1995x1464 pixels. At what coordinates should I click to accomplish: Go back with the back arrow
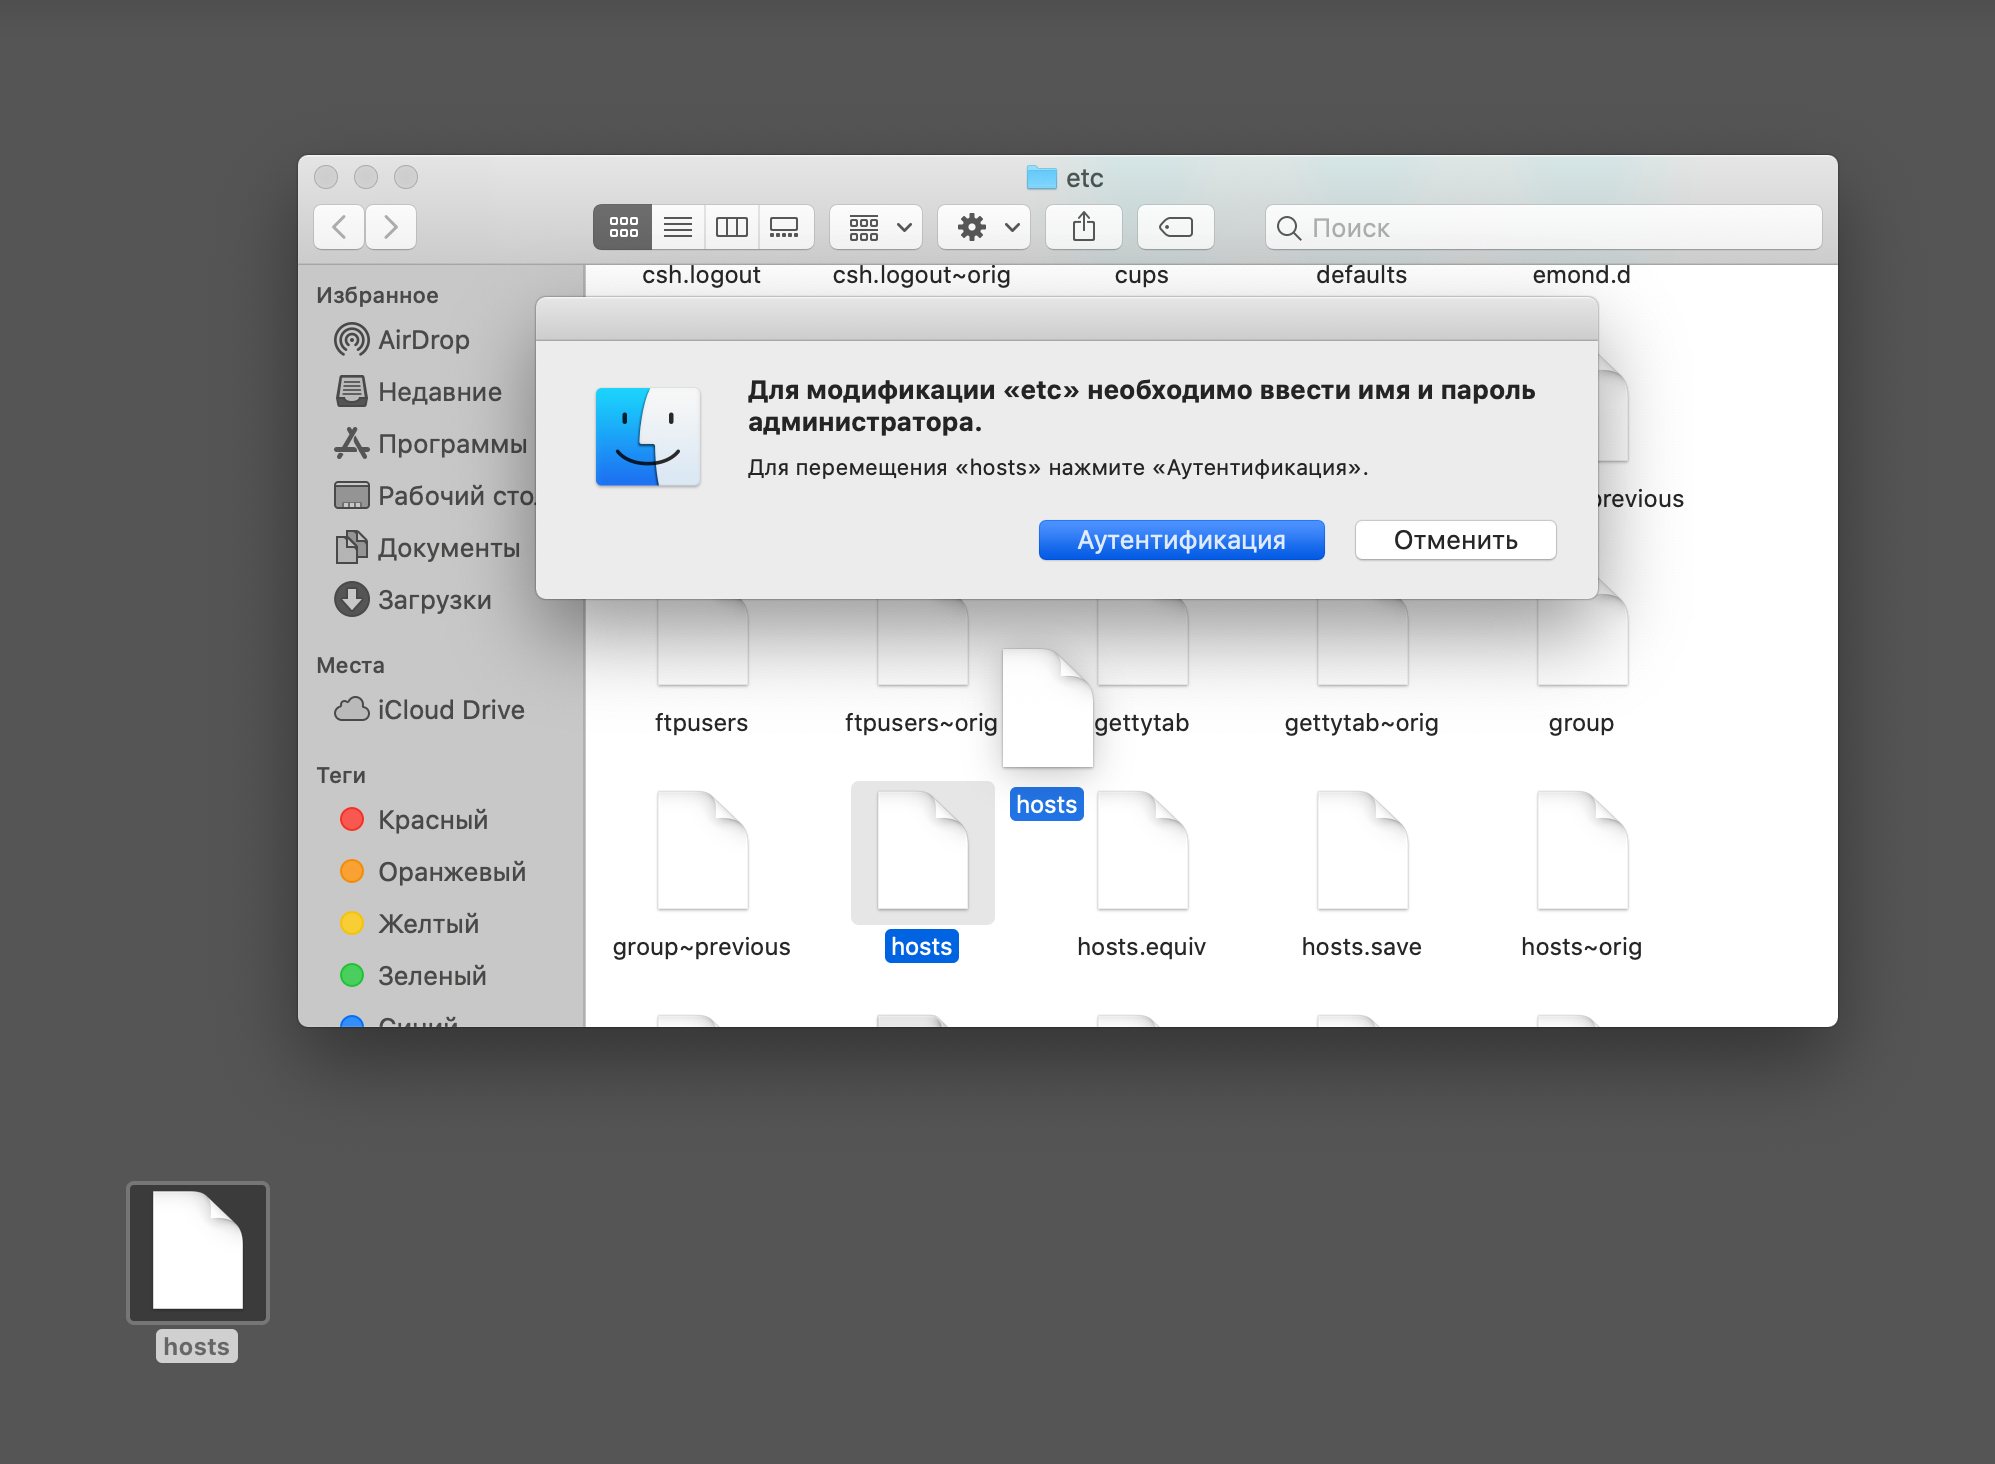click(x=339, y=227)
